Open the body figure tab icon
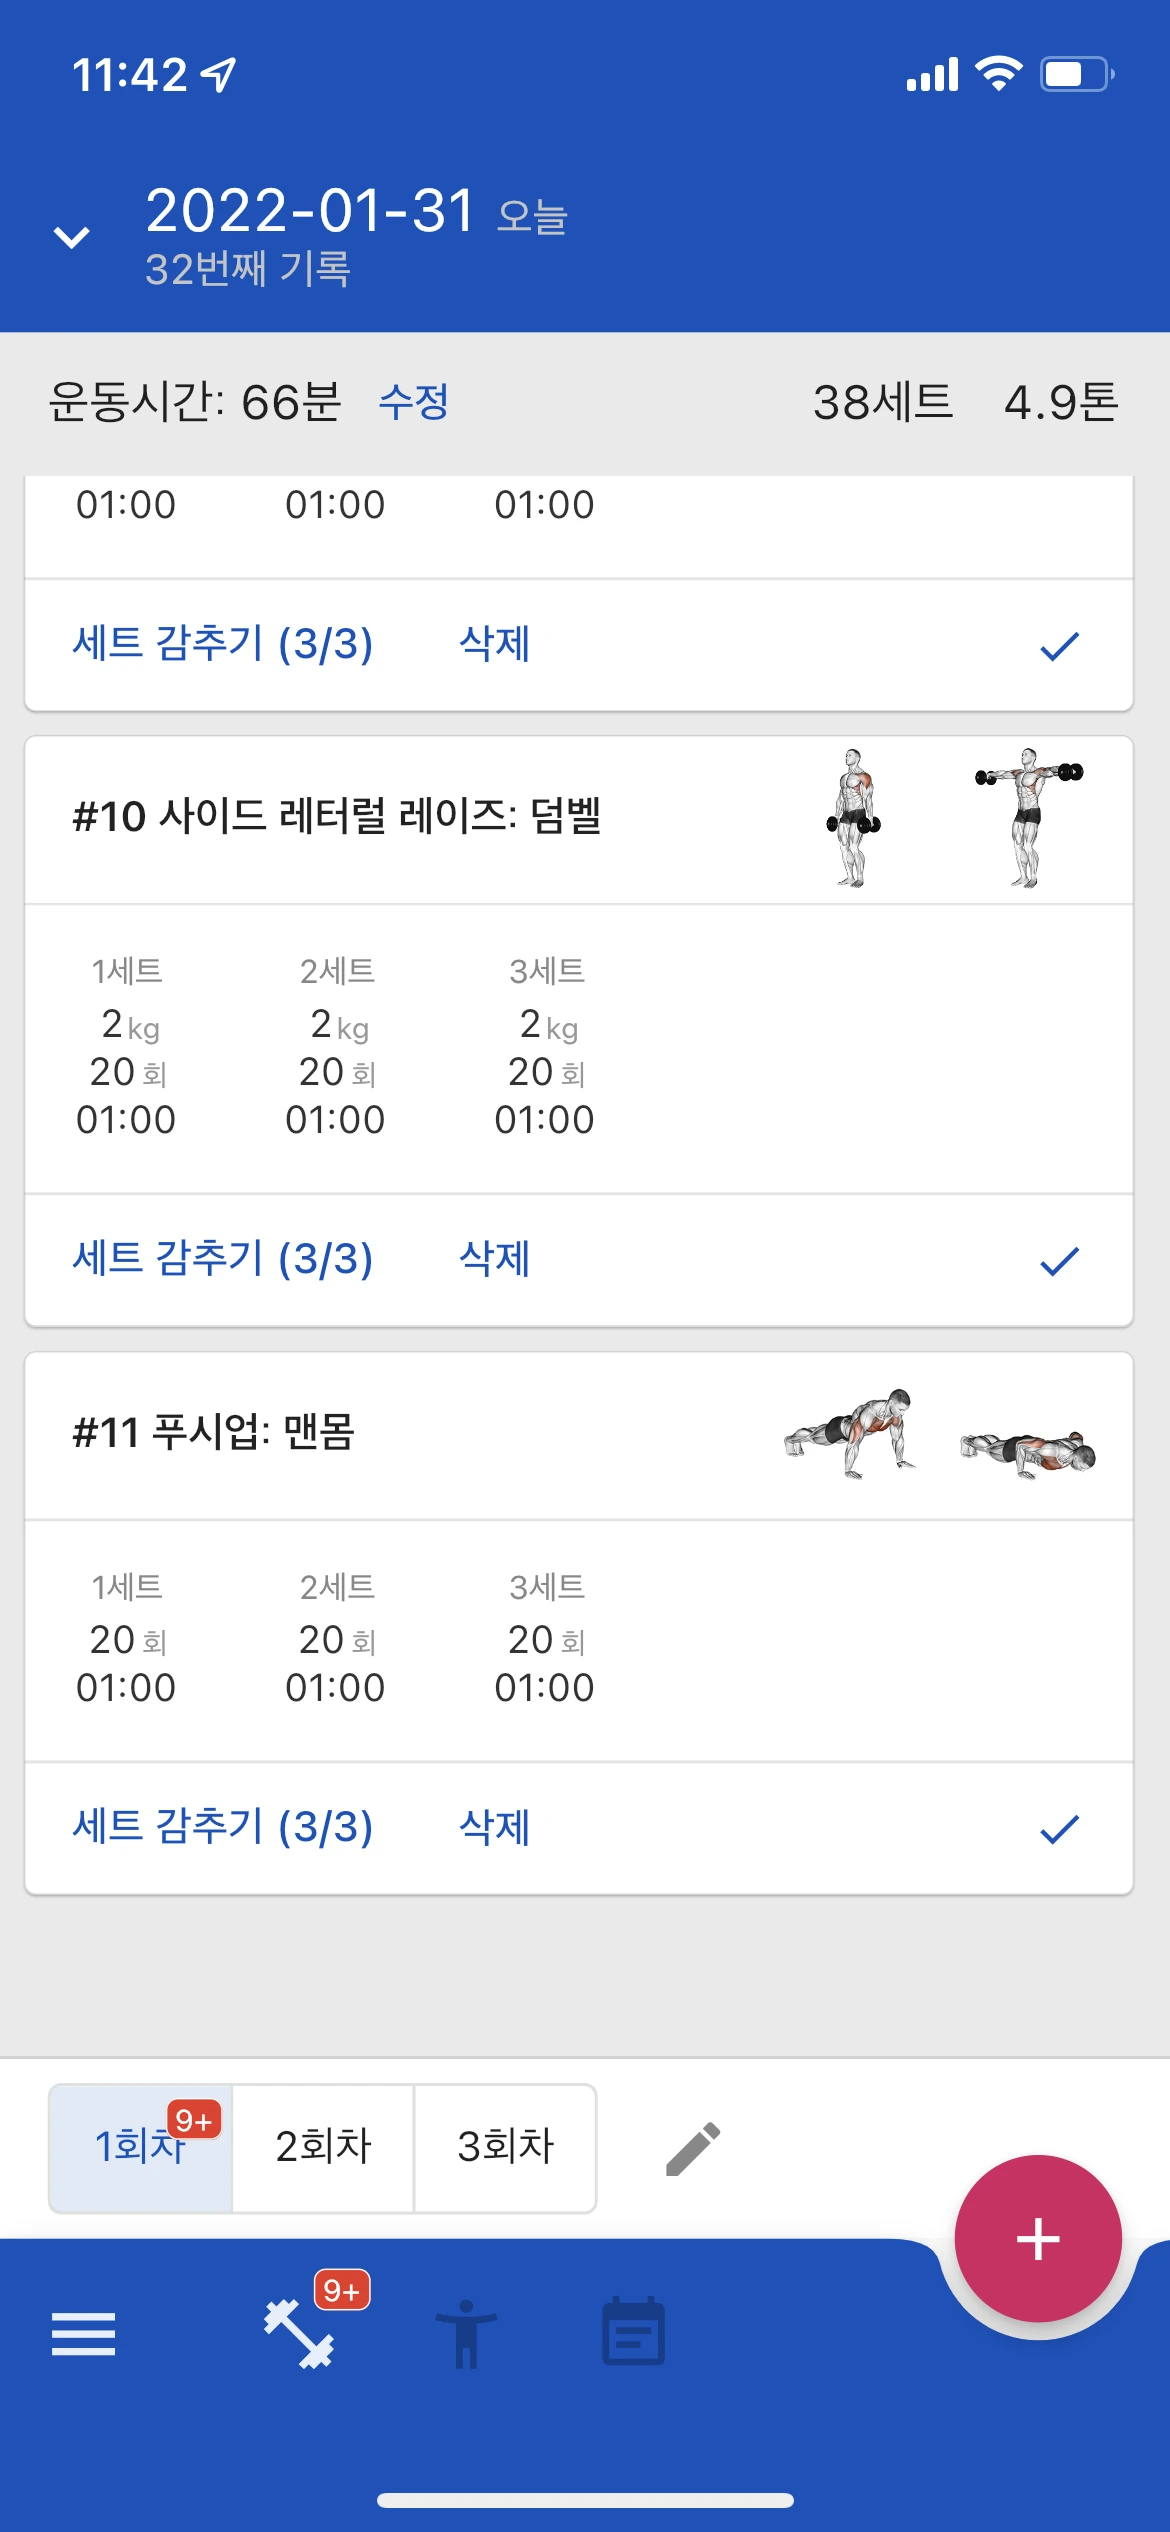The image size is (1170, 2532). [x=466, y=2334]
